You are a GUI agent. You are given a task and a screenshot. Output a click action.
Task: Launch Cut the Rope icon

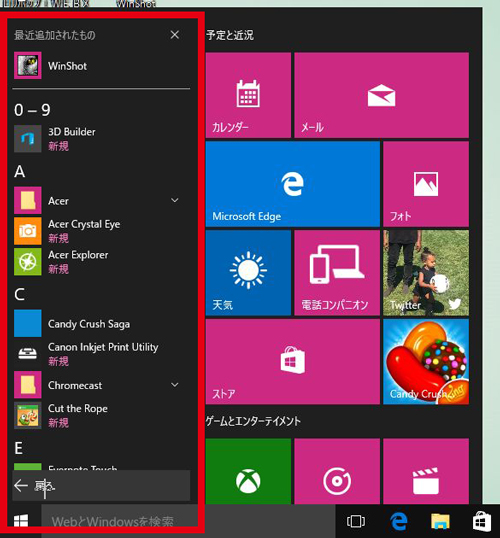28,415
